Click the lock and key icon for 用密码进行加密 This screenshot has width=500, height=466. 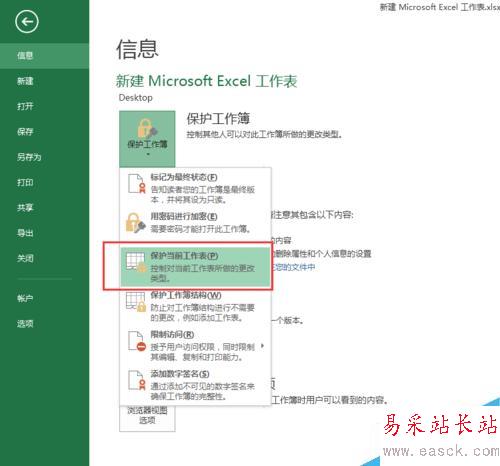pos(136,223)
